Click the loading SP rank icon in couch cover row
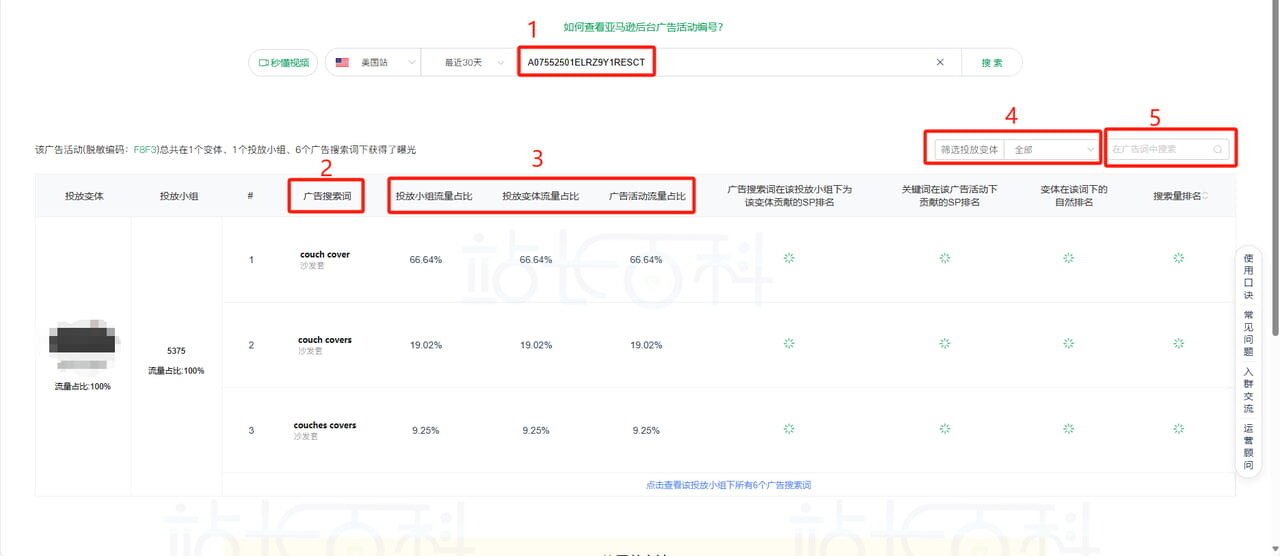The image size is (1280, 556). 789,258
